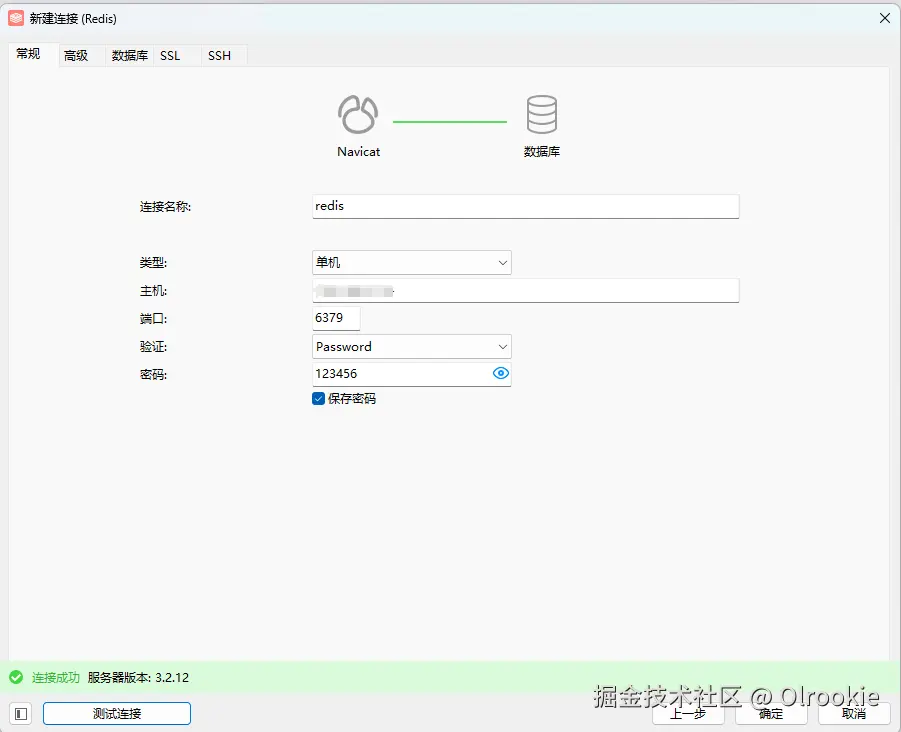Click the 数据库 caption under the cylinder
This screenshot has height=732, width=901.
542,152
